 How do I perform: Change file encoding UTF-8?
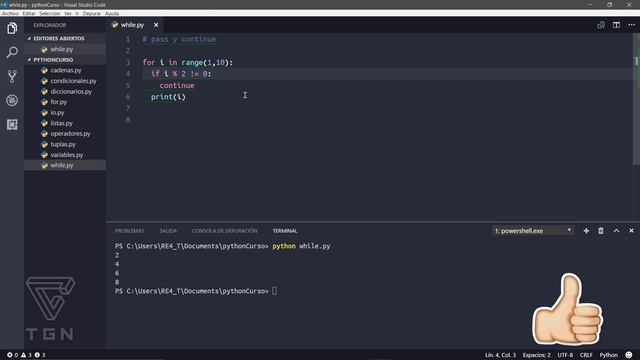click(x=565, y=355)
